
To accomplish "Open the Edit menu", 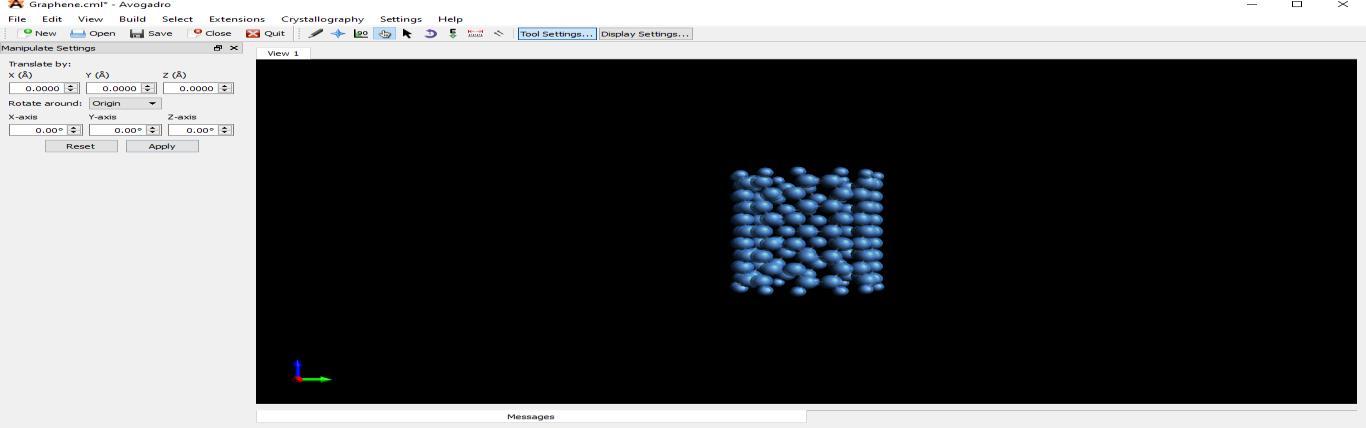I will pyautogui.click(x=52, y=18).
